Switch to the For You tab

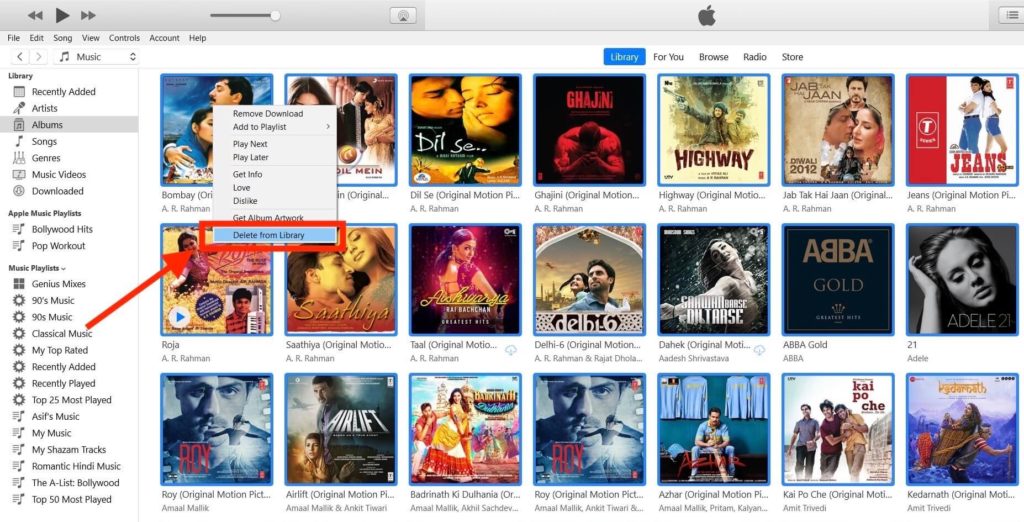click(x=668, y=57)
